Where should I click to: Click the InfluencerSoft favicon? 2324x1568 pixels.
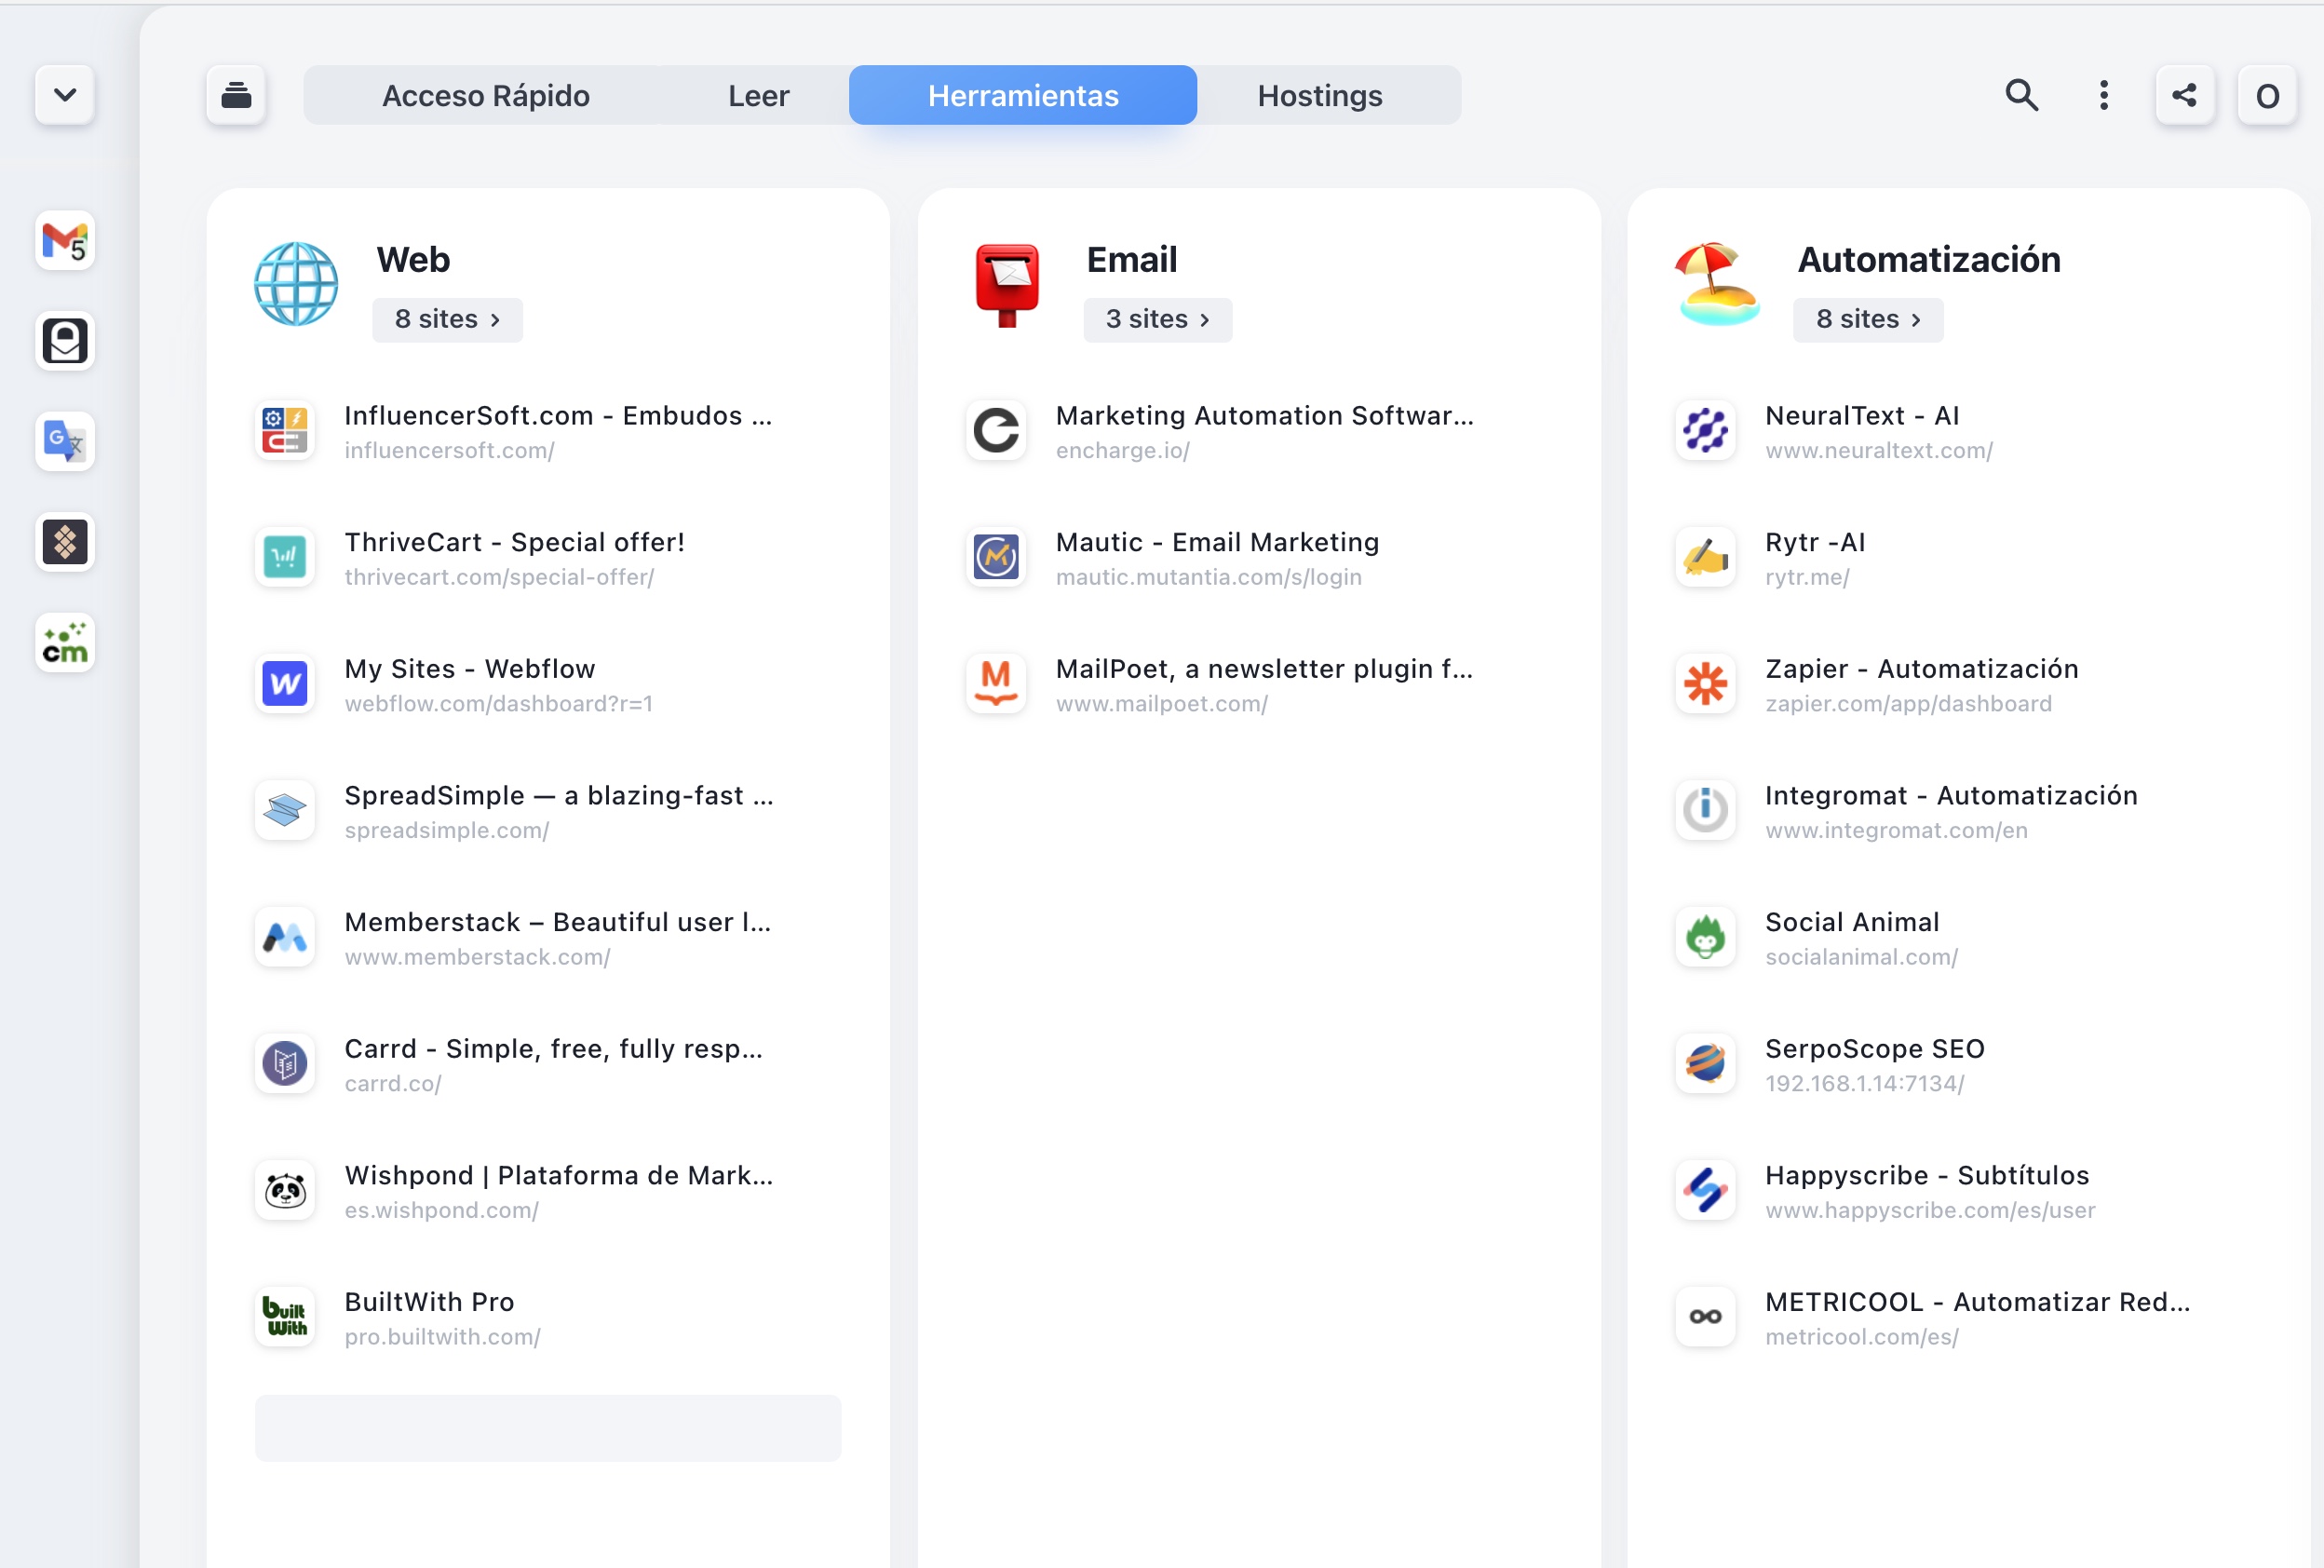(x=285, y=431)
